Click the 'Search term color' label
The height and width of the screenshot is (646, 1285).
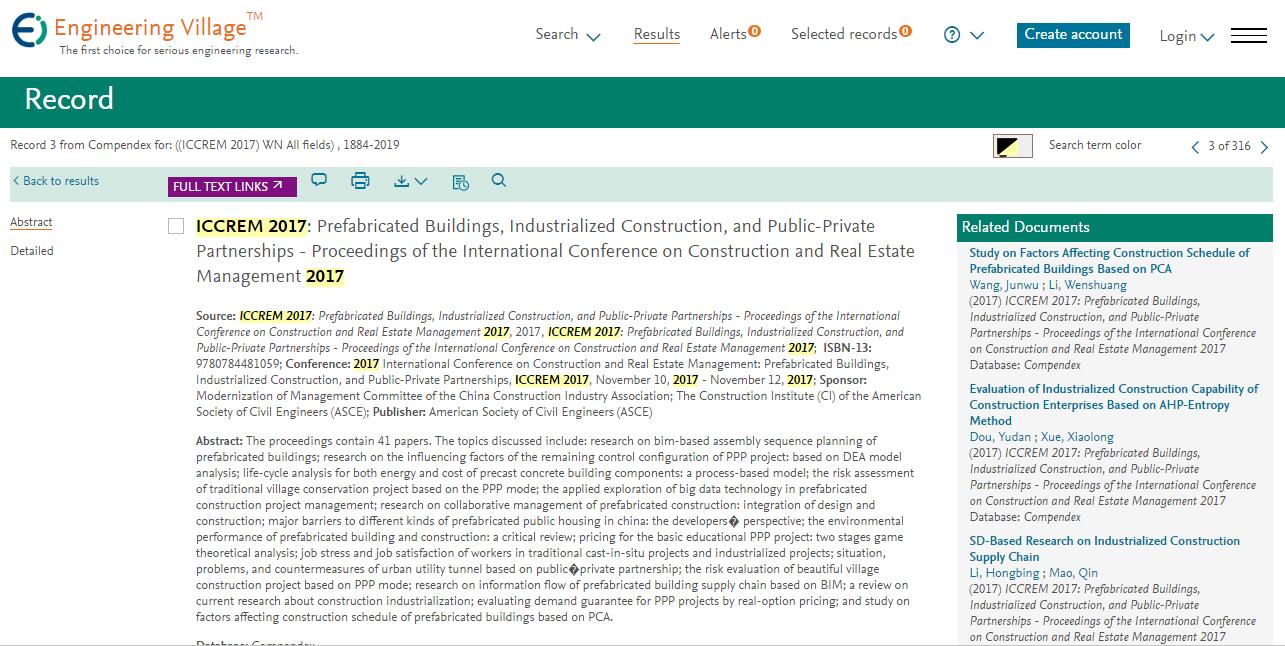(1095, 145)
